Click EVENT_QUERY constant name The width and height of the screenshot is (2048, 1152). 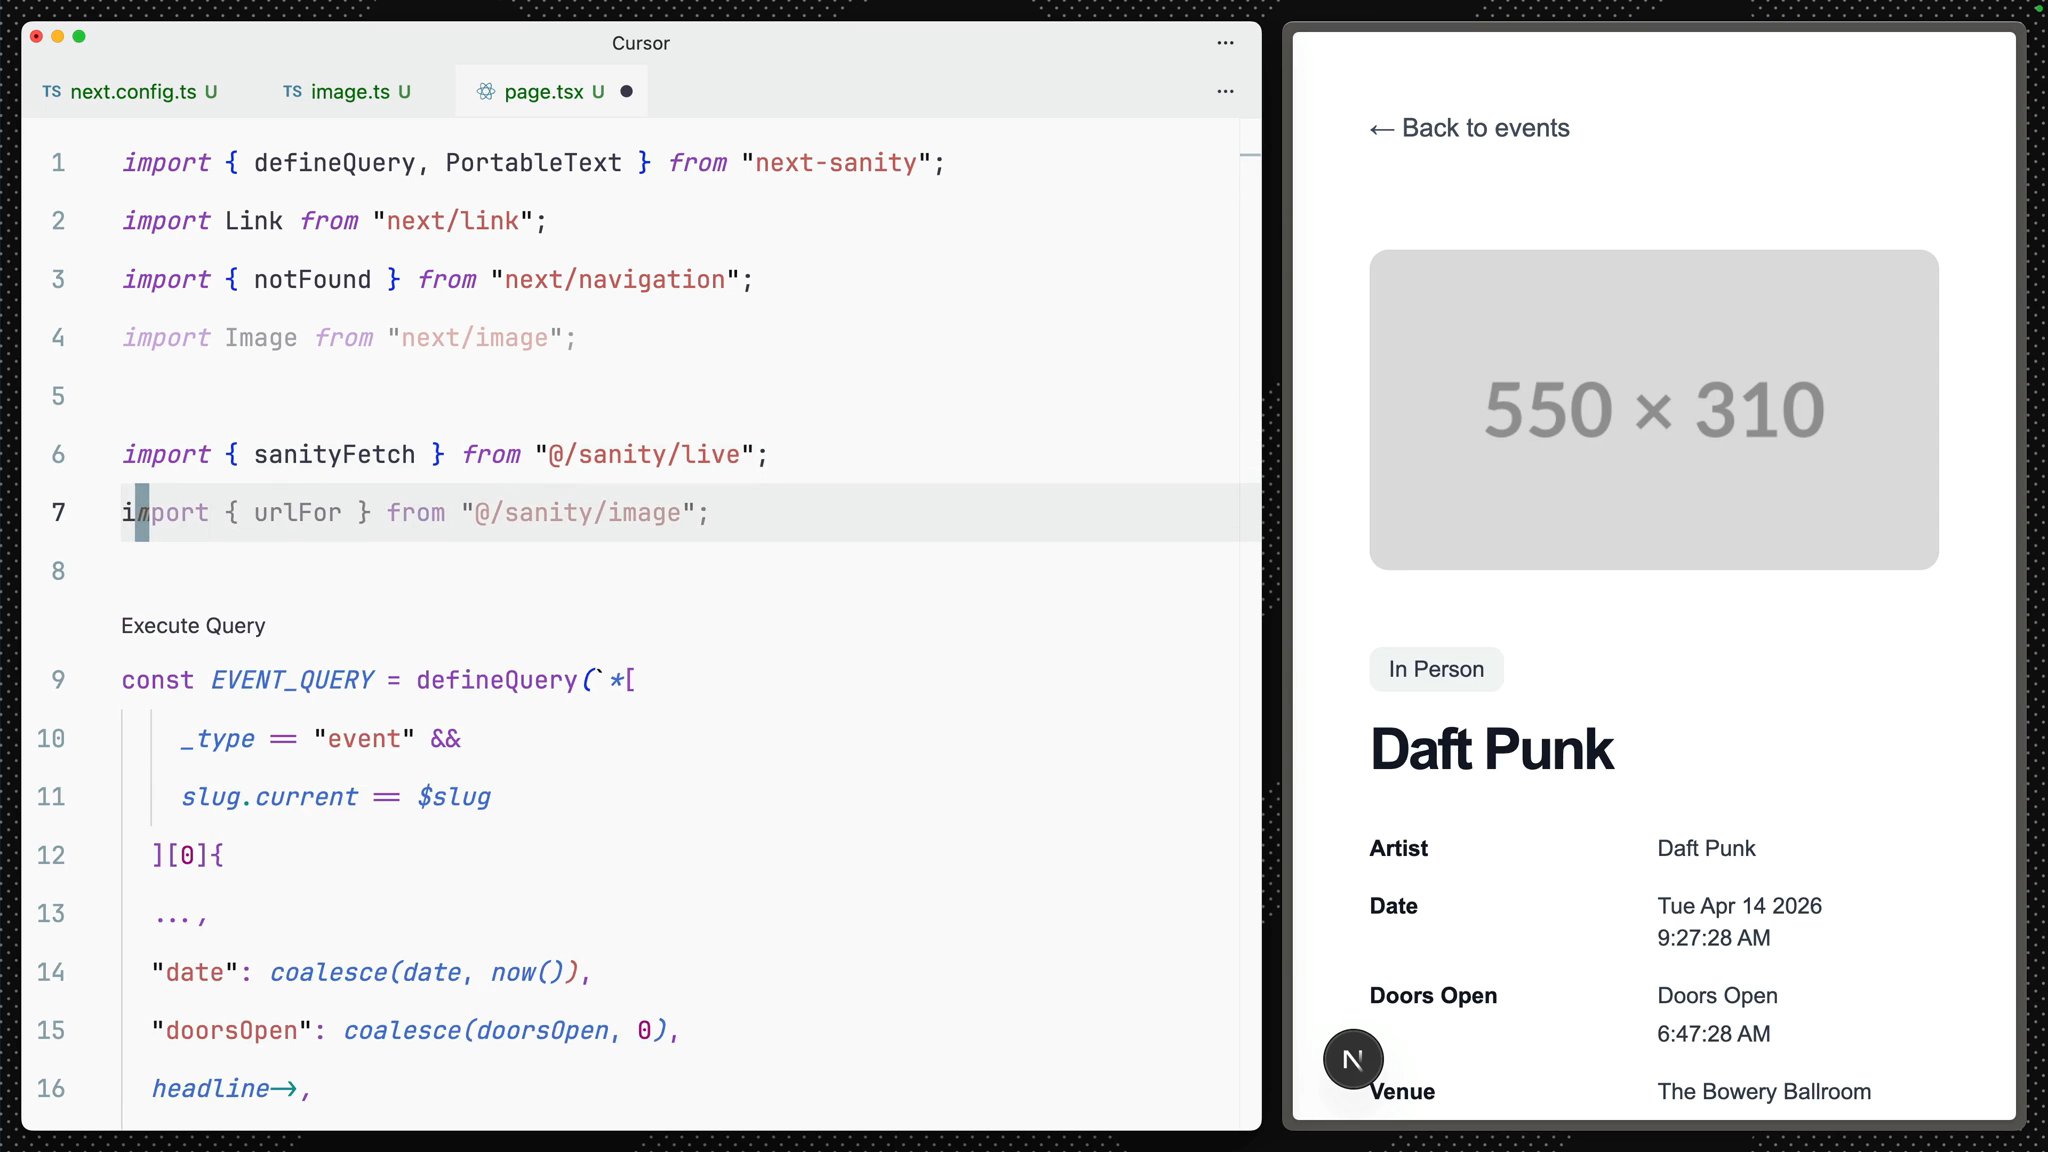click(x=292, y=681)
